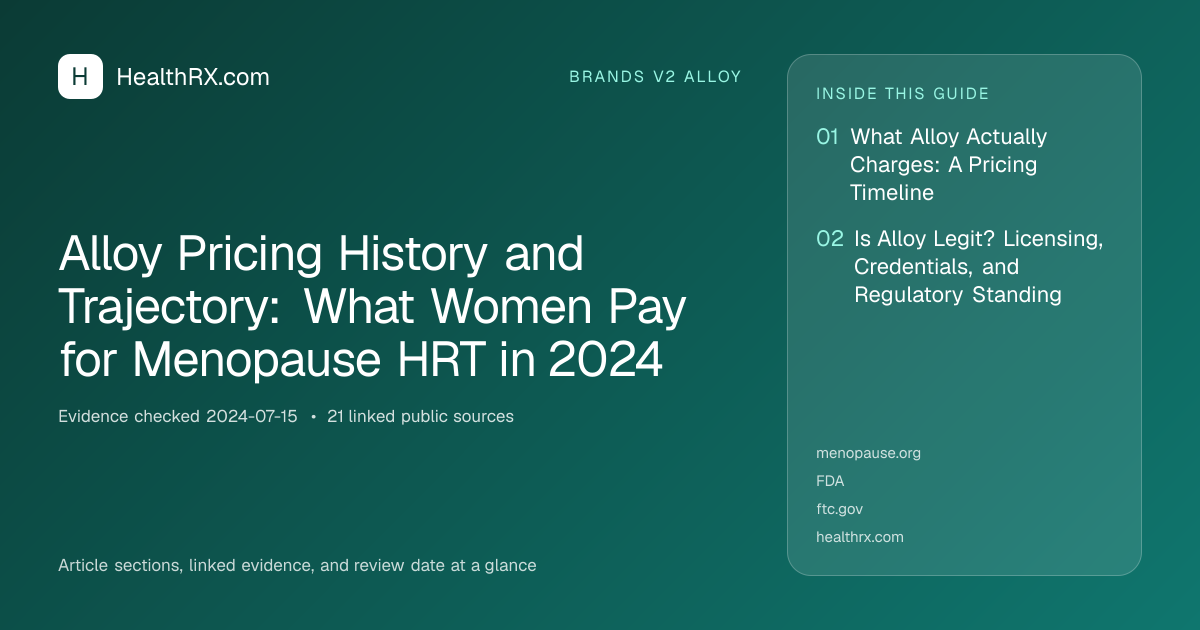This screenshot has width=1200, height=630.
Task: Open section 02 Is Alloy Legit
Action: (978, 267)
